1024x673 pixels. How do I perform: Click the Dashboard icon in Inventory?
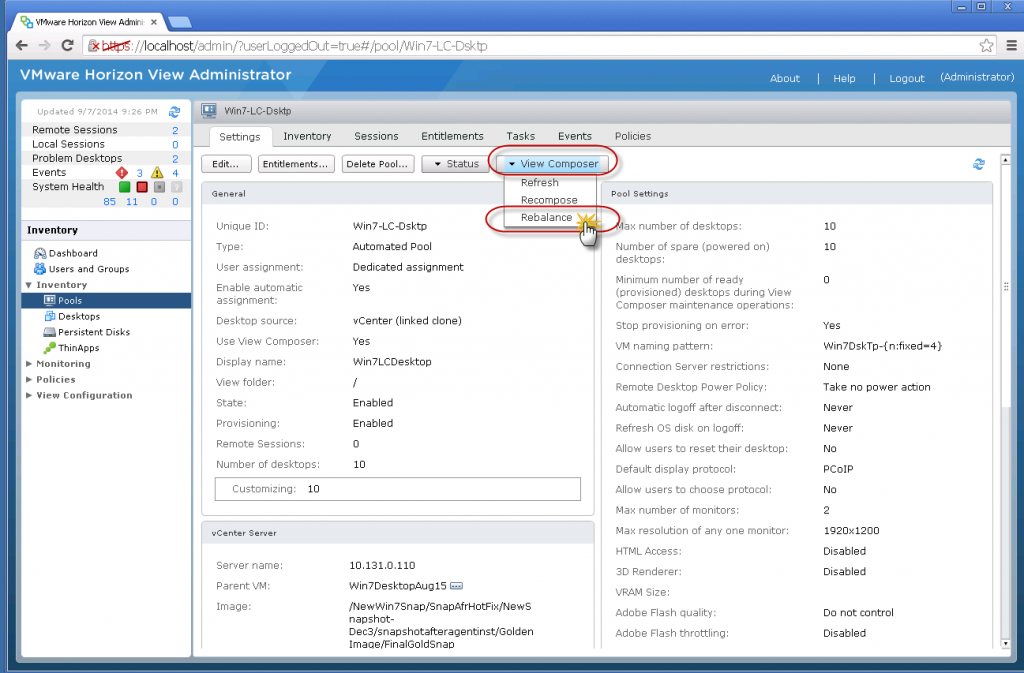click(40, 253)
